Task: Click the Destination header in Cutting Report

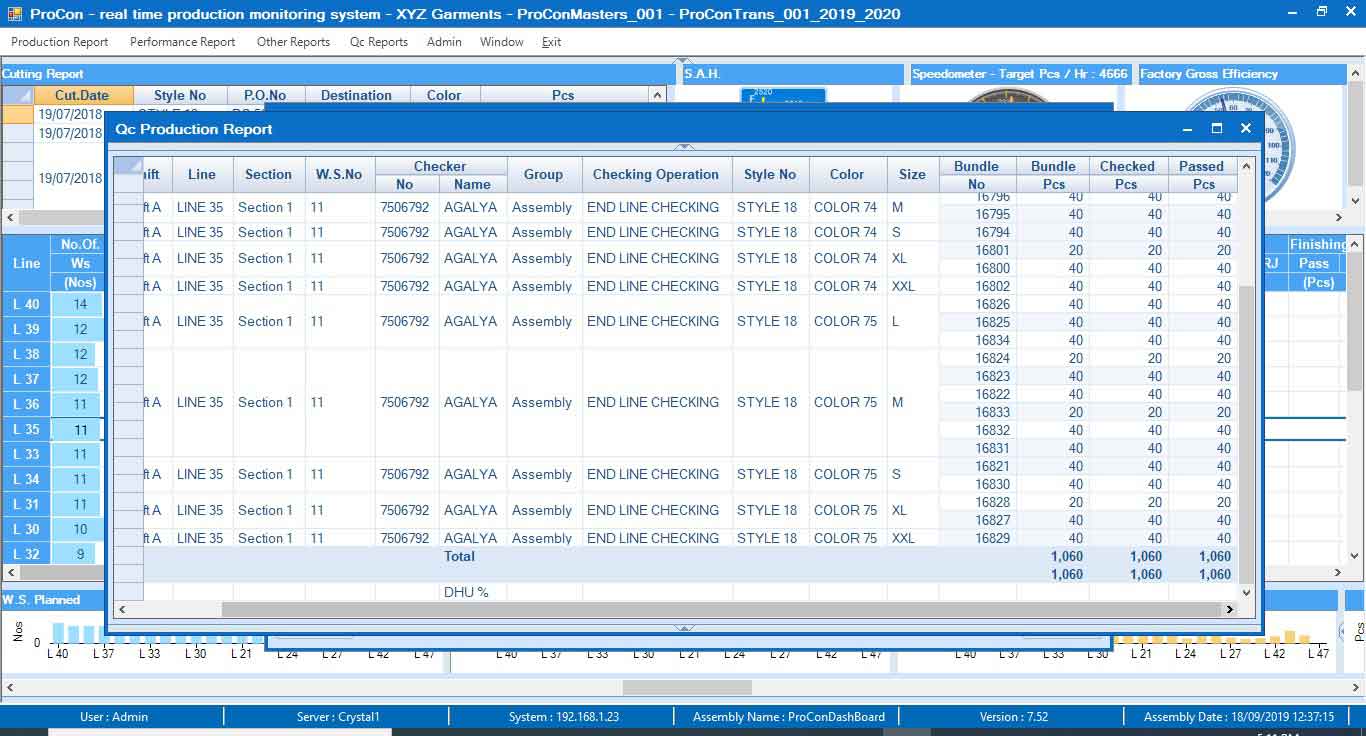Action: pos(356,95)
